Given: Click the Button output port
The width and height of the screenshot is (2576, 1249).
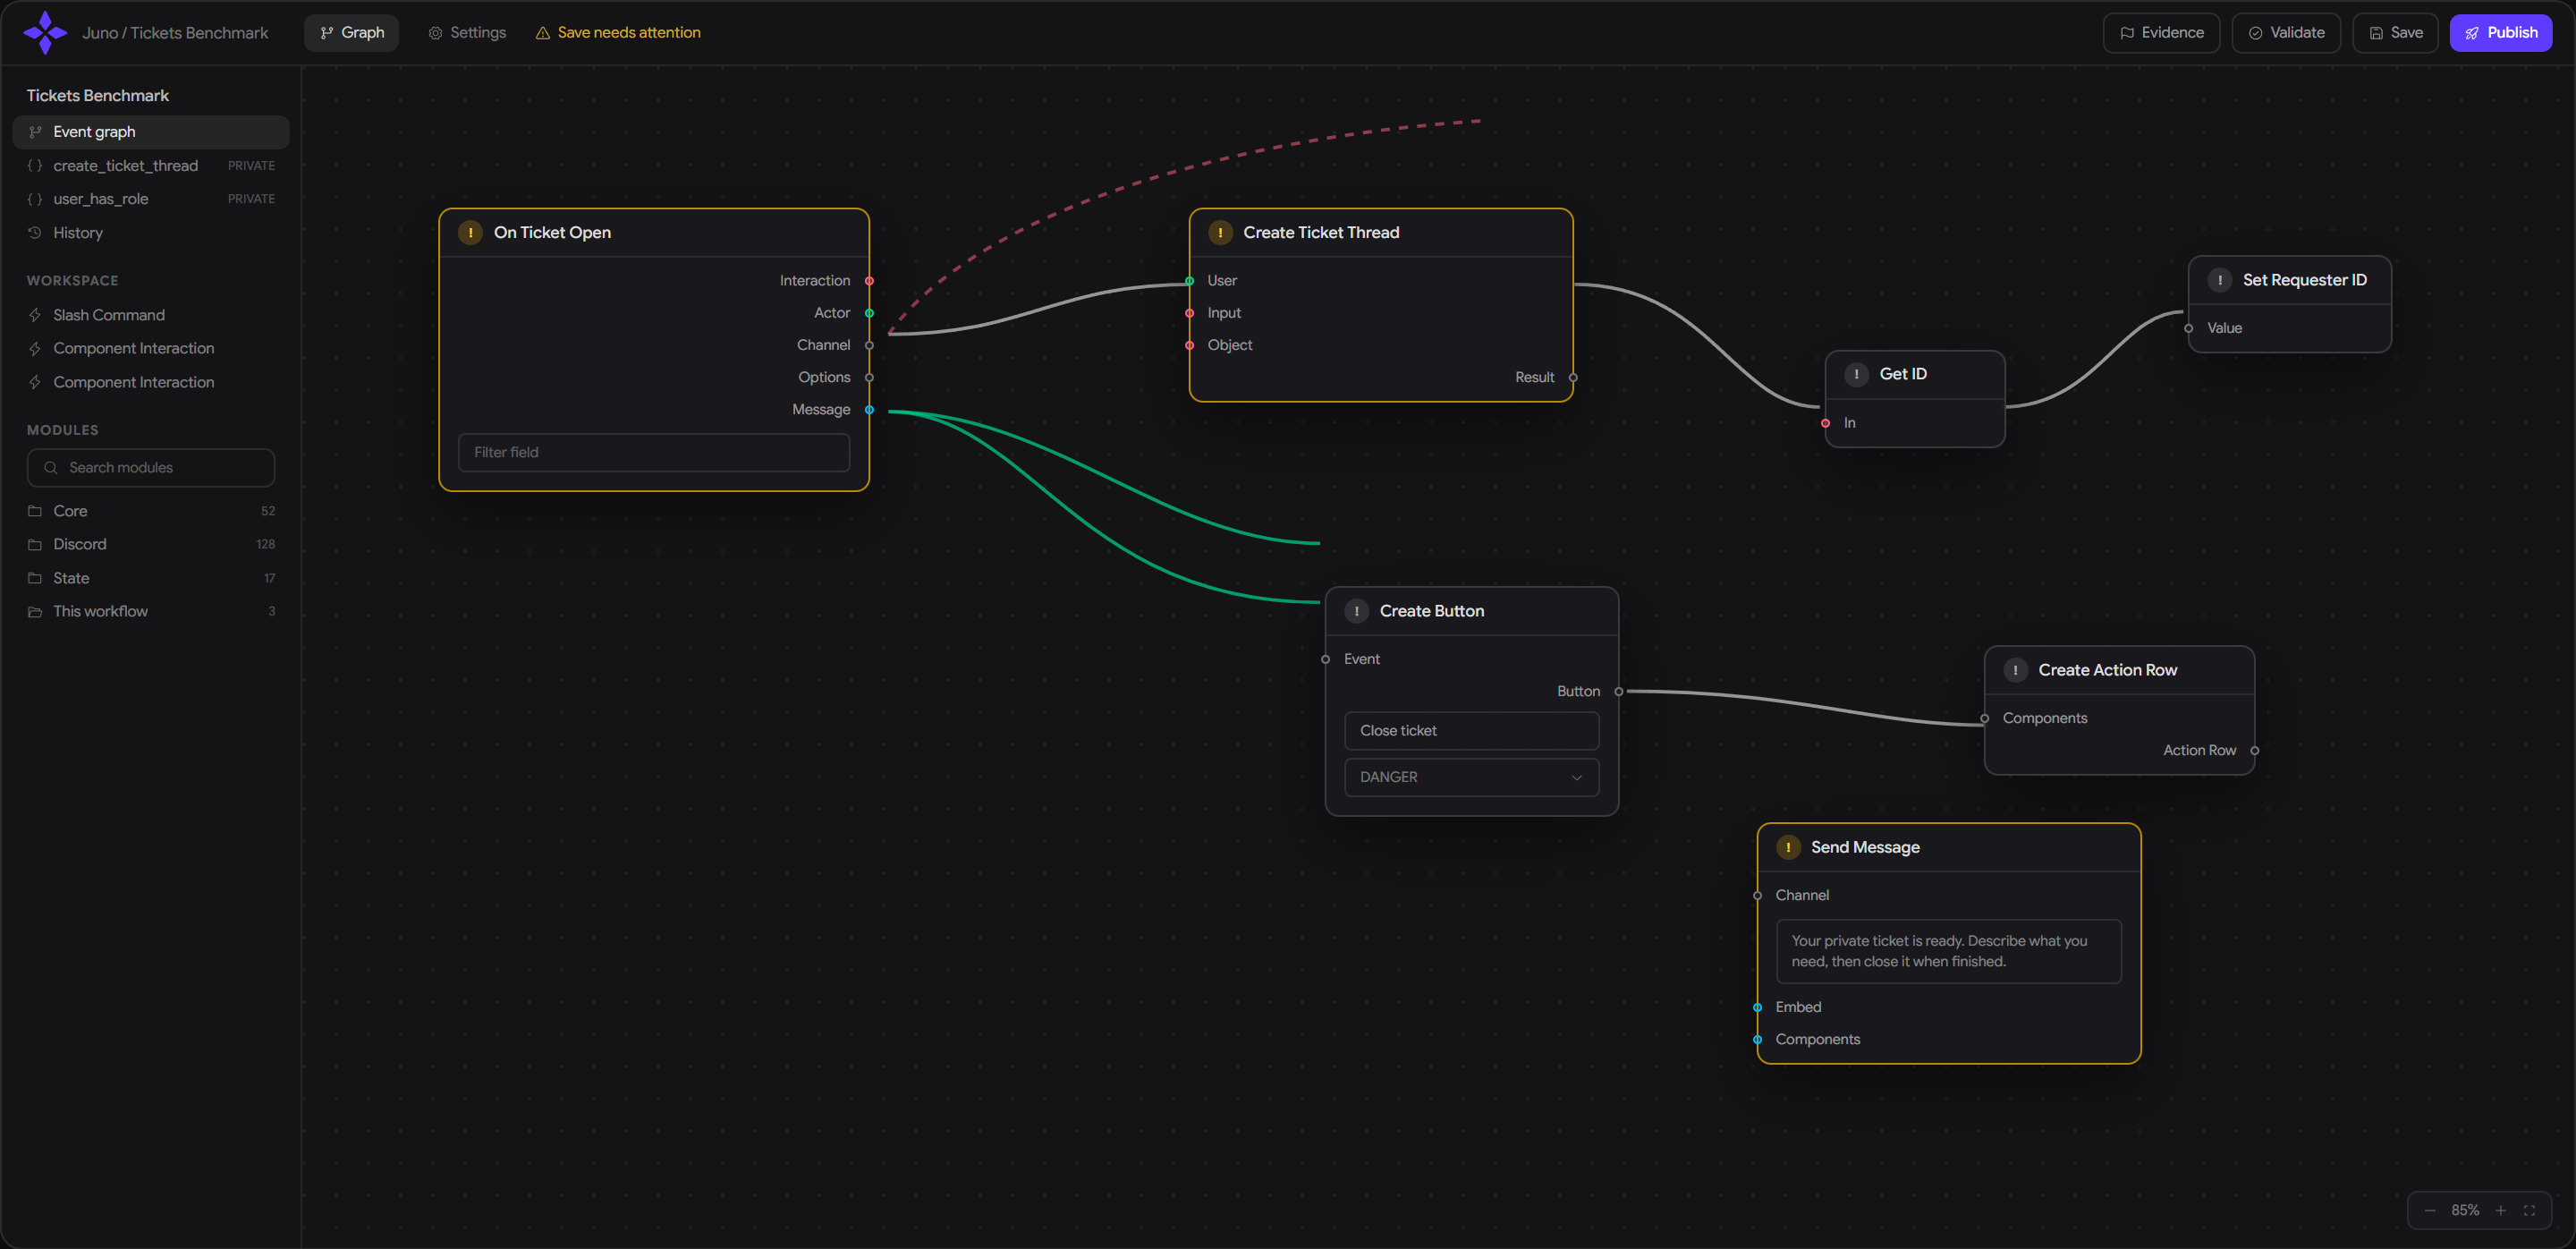Looking at the screenshot, I should tap(1618, 691).
